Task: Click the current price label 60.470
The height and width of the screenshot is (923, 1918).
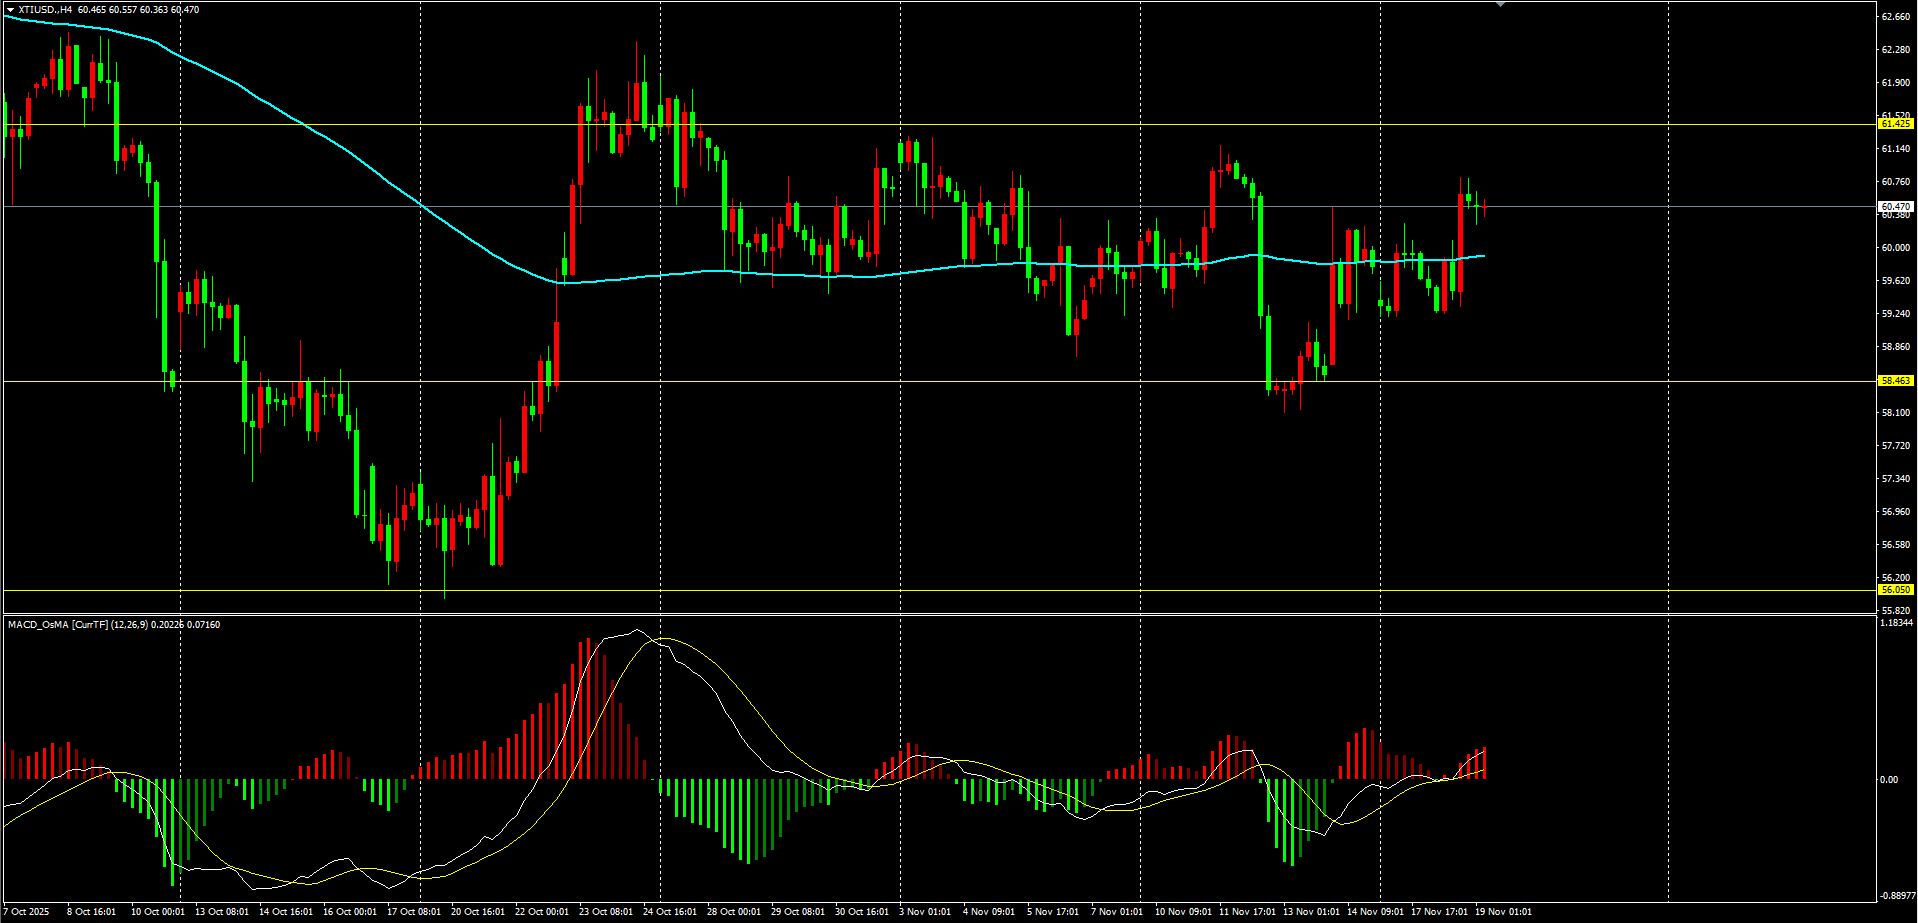Action: pos(1895,207)
